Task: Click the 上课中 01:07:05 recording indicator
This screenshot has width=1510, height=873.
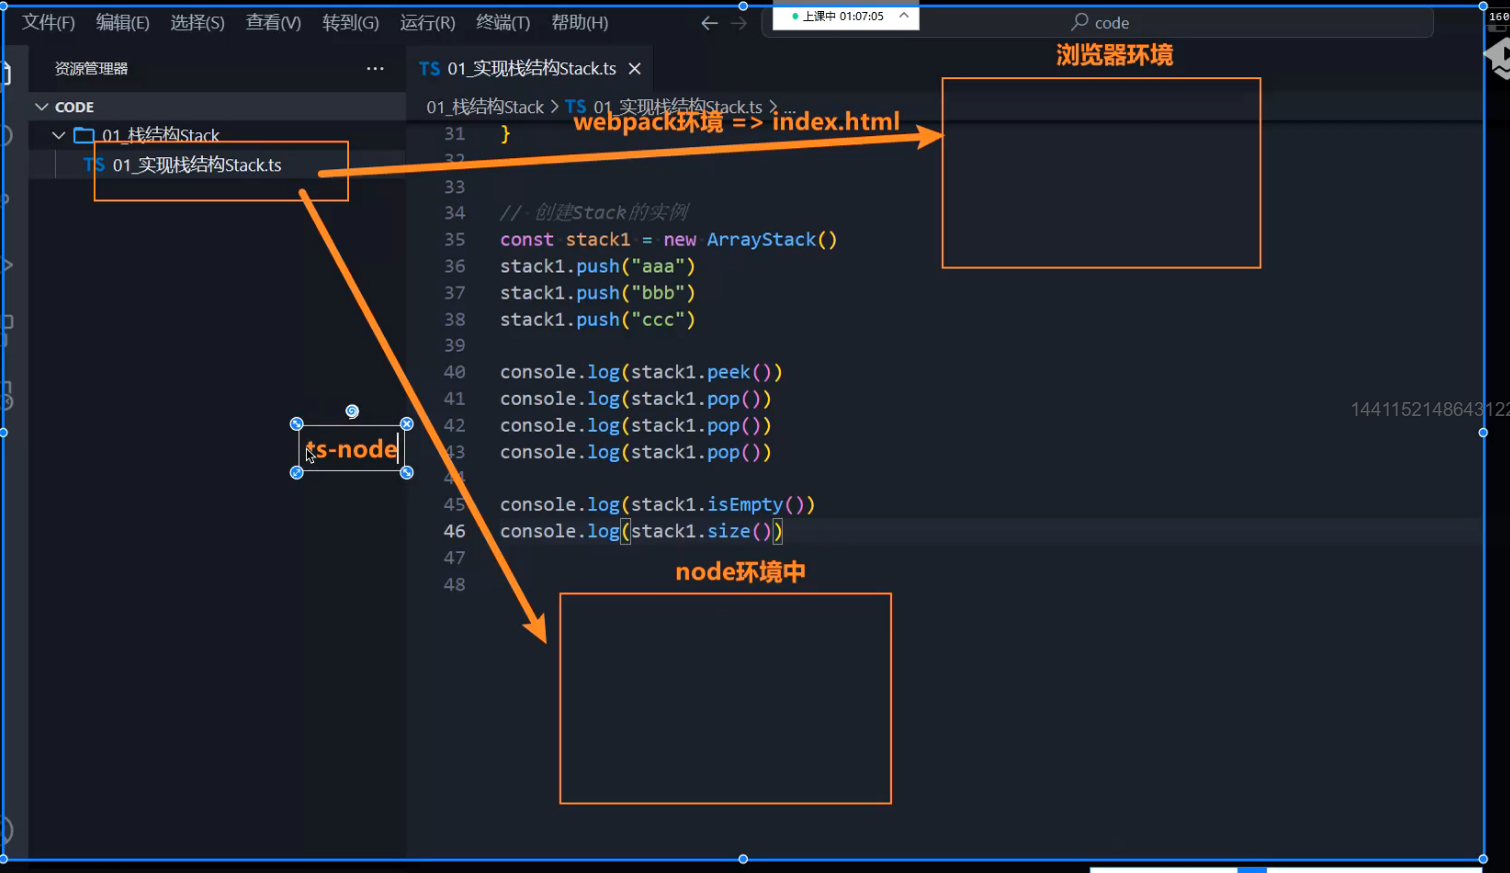Action: coord(838,16)
